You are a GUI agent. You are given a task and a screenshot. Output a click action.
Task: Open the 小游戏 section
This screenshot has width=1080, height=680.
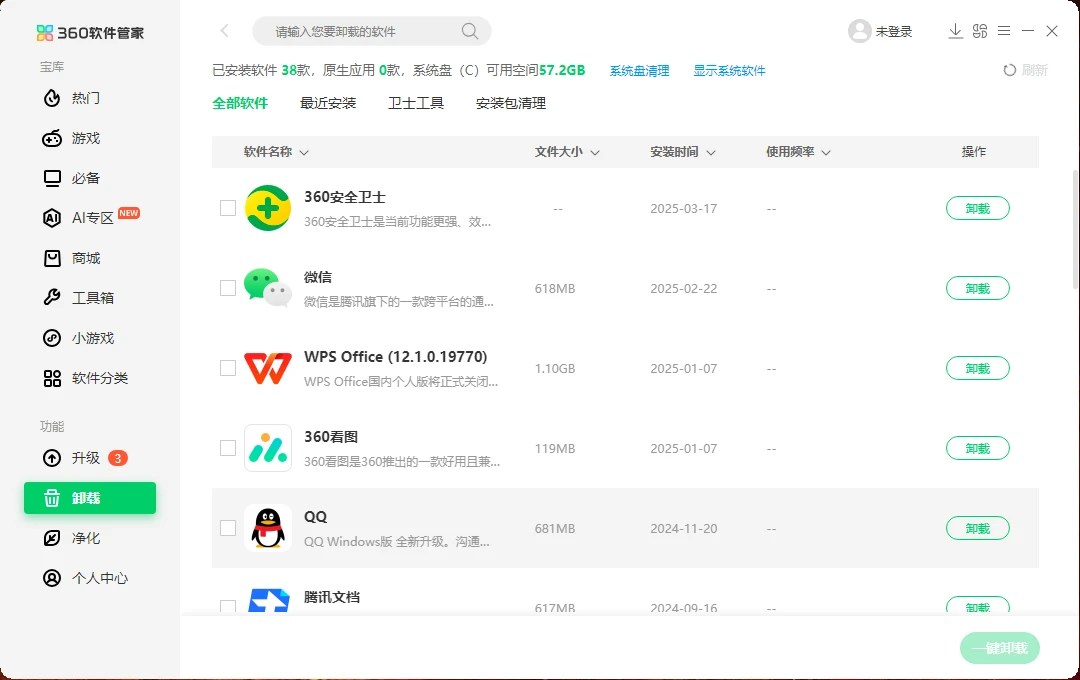(x=79, y=338)
